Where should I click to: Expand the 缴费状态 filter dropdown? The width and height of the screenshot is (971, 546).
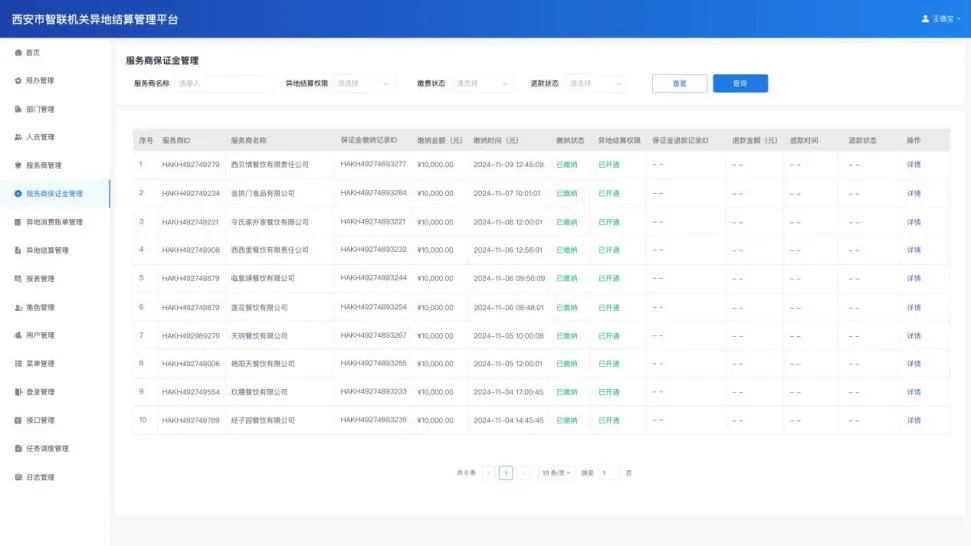click(x=483, y=84)
